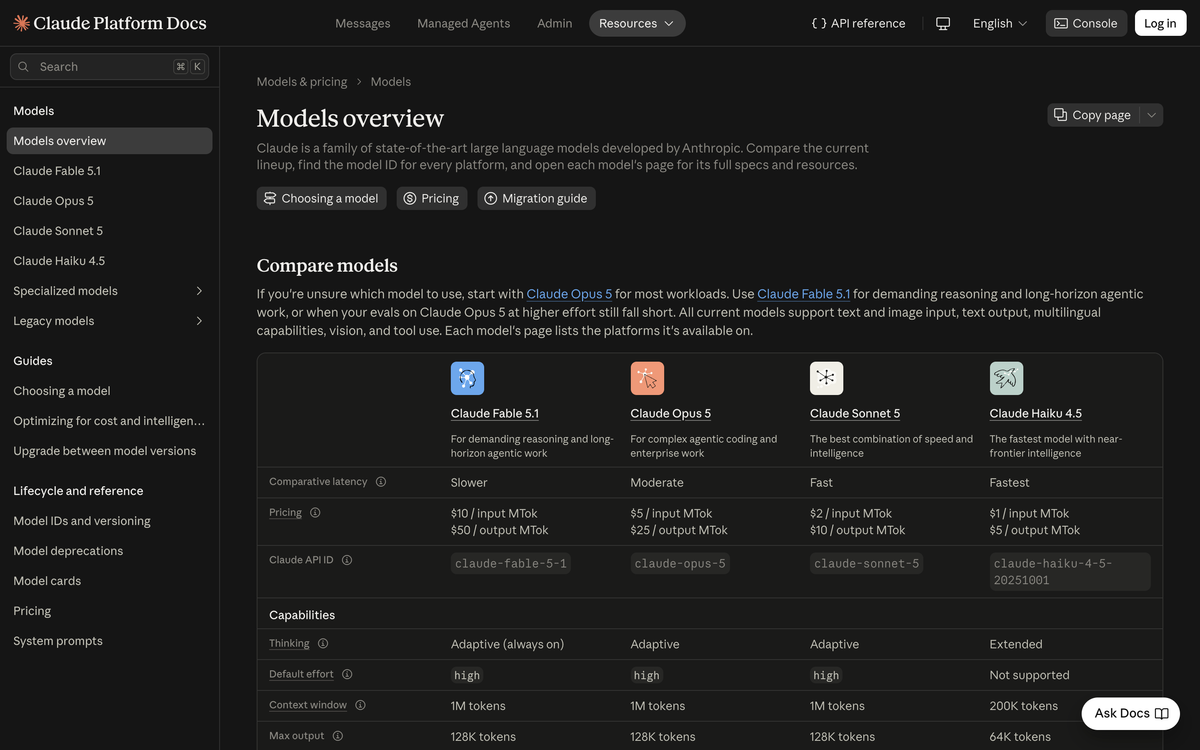
Task: Click info icon next to Pricing row
Action: pos(315,513)
